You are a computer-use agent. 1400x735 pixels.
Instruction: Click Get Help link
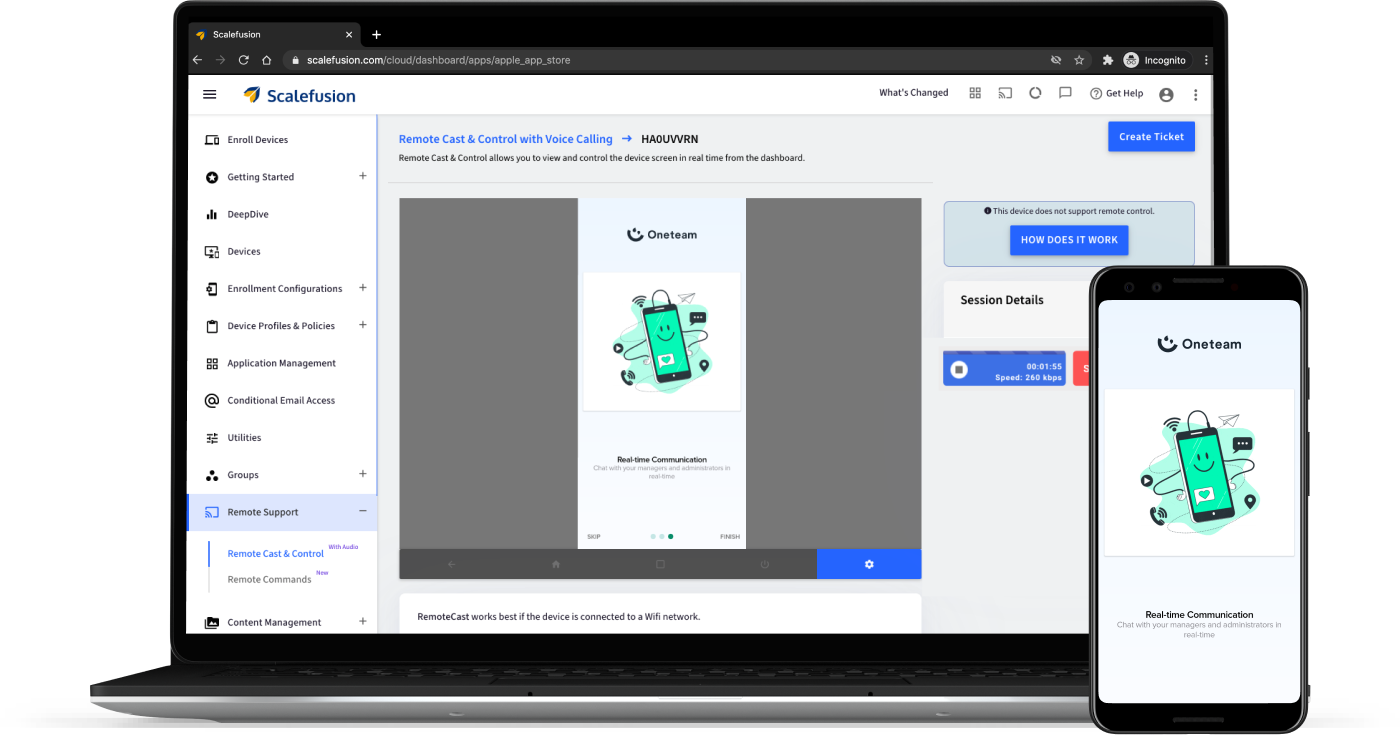click(x=1116, y=93)
